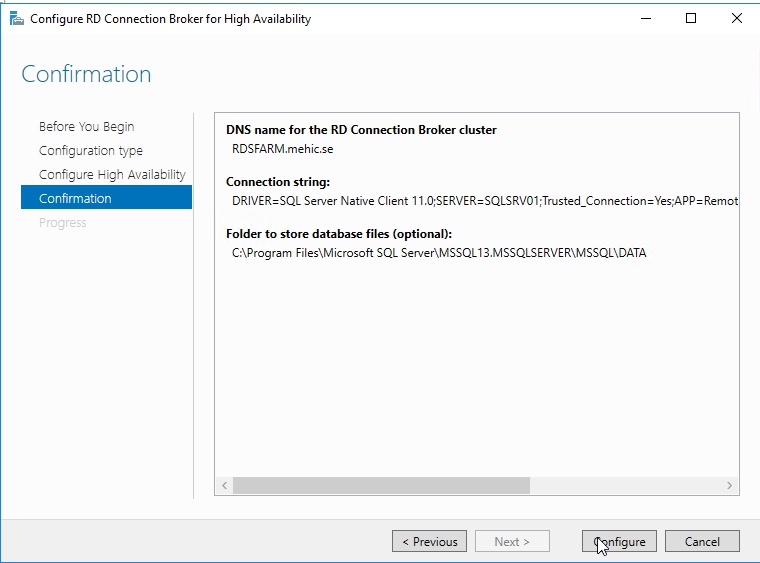The image size is (760, 563).
Task: Click the RDSFARM.mehic.se DNS name value
Action: (x=283, y=149)
